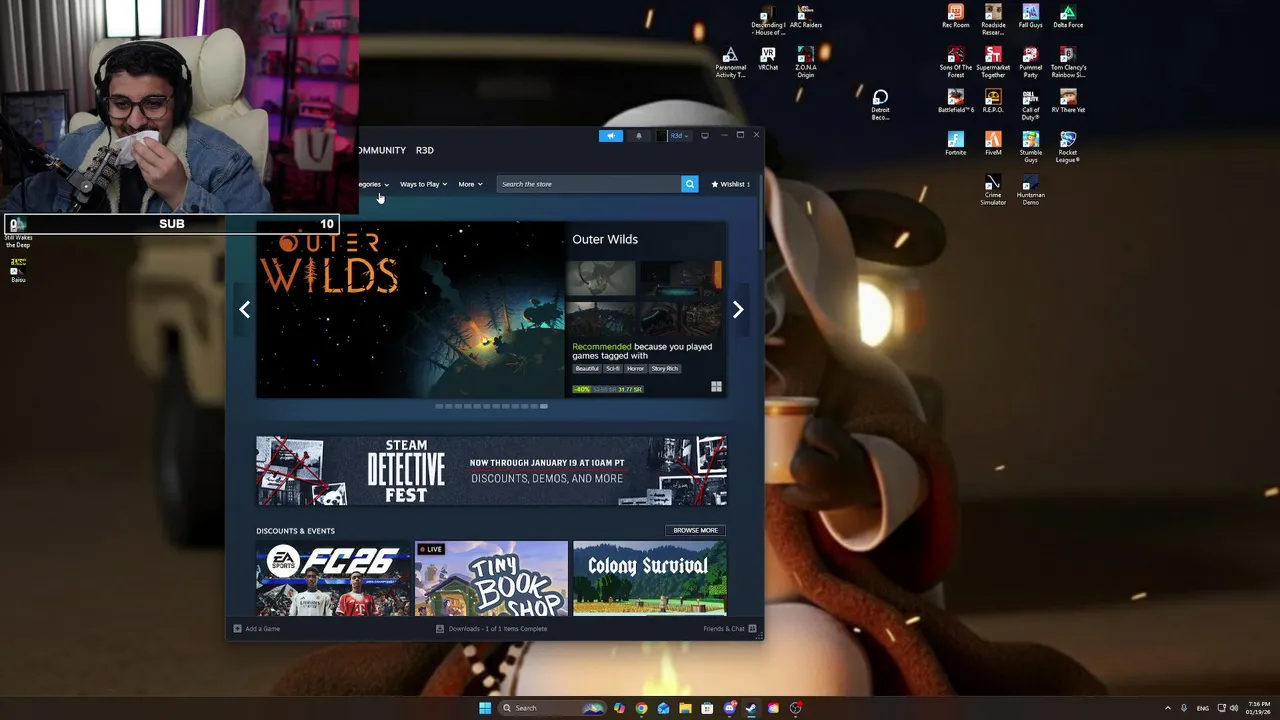Advance carousel with right arrow
The height and width of the screenshot is (720, 1280).
tap(738, 310)
